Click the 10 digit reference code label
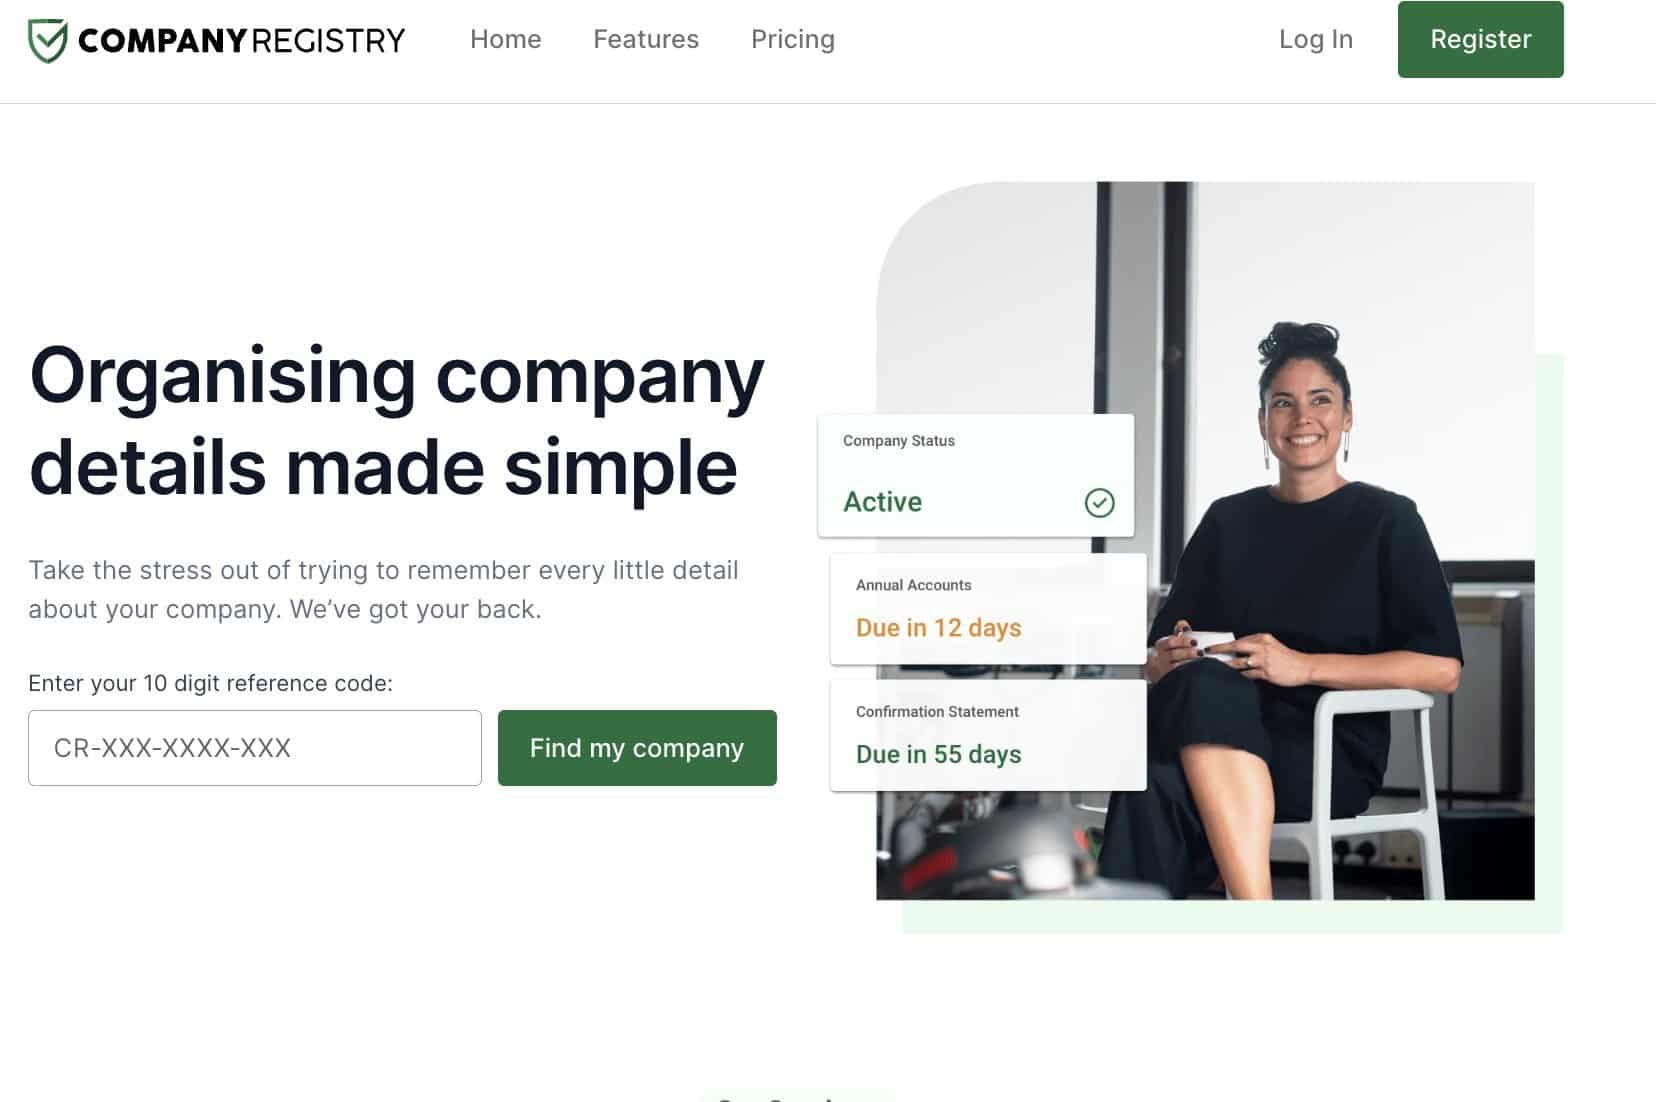This screenshot has width=1656, height=1102. [x=210, y=683]
